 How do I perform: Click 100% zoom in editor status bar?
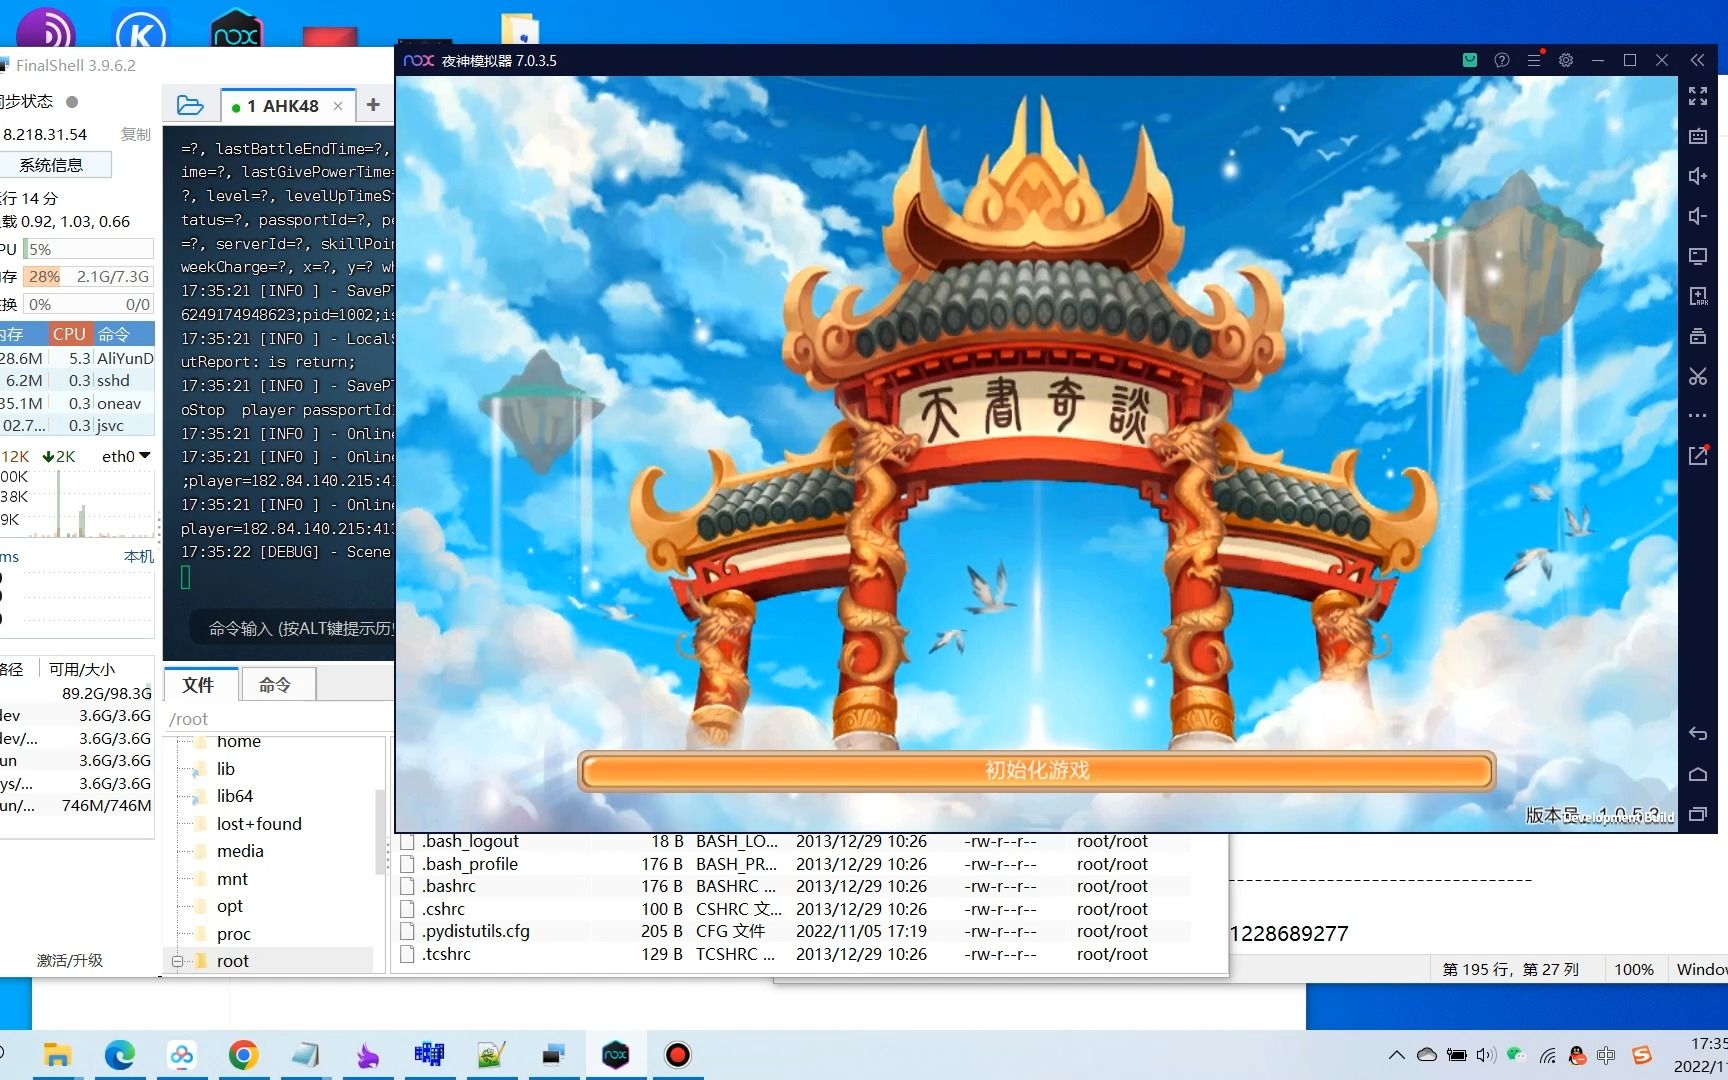pos(1634,969)
